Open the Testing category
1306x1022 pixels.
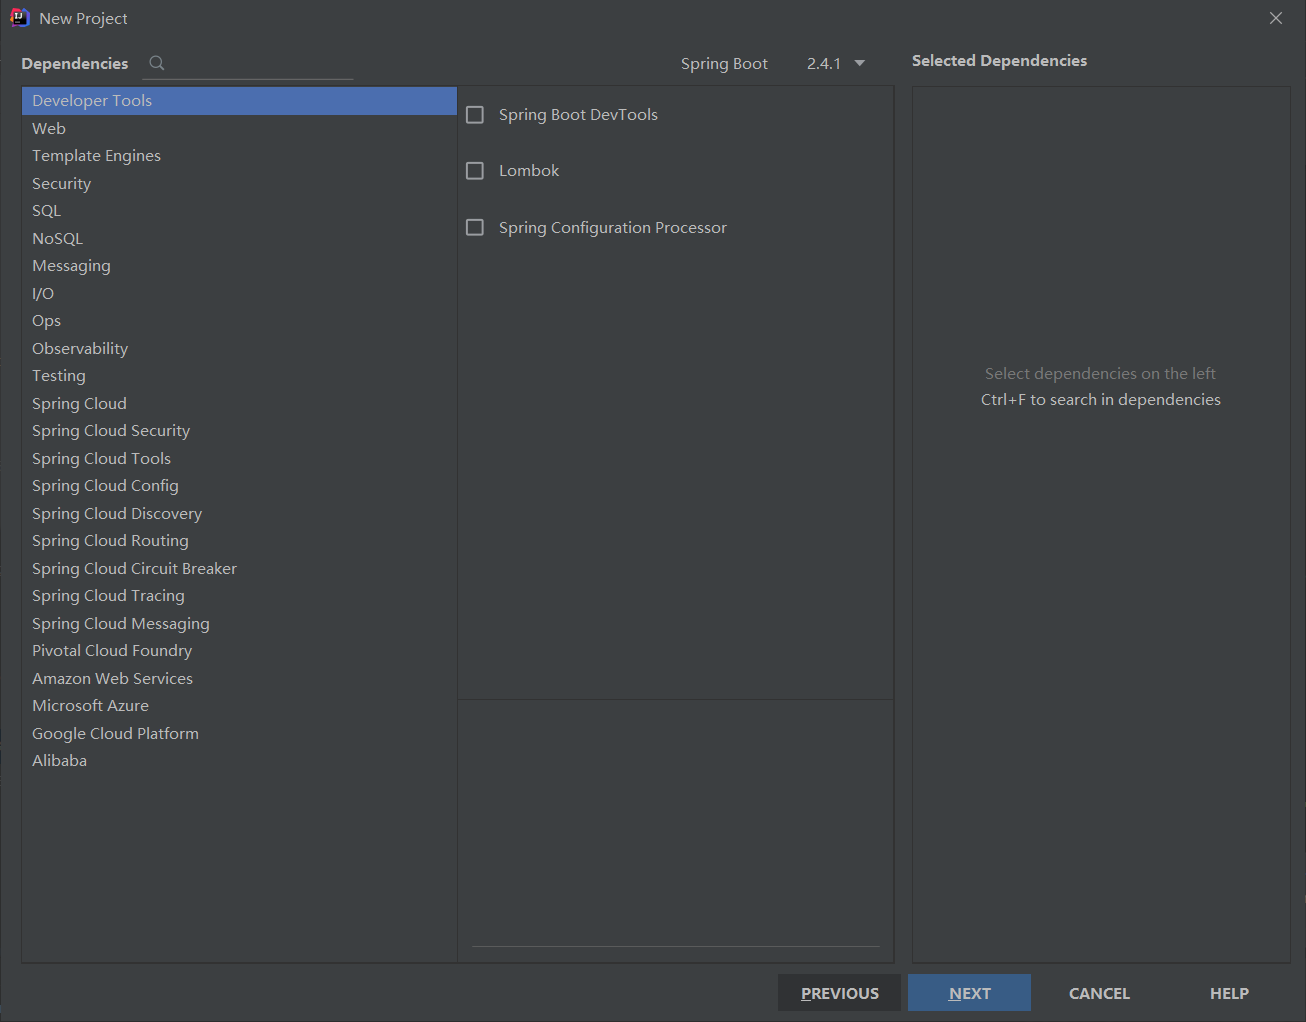click(239, 376)
